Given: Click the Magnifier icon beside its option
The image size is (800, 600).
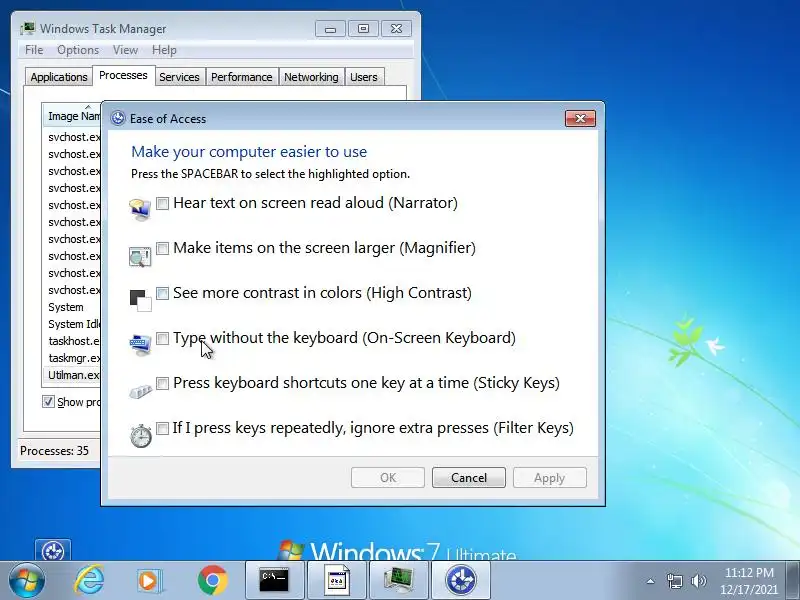Looking at the screenshot, I should [x=140, y=256].
